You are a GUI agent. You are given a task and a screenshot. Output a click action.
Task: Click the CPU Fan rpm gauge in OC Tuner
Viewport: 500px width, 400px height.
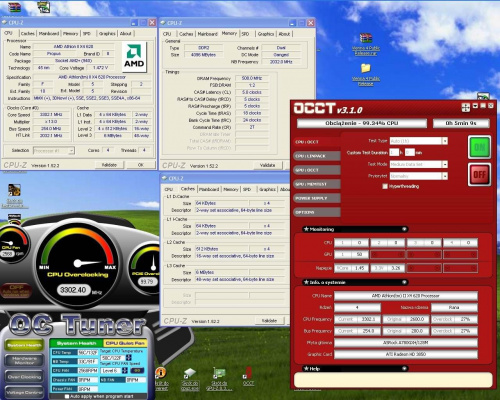tap(12, 245)
